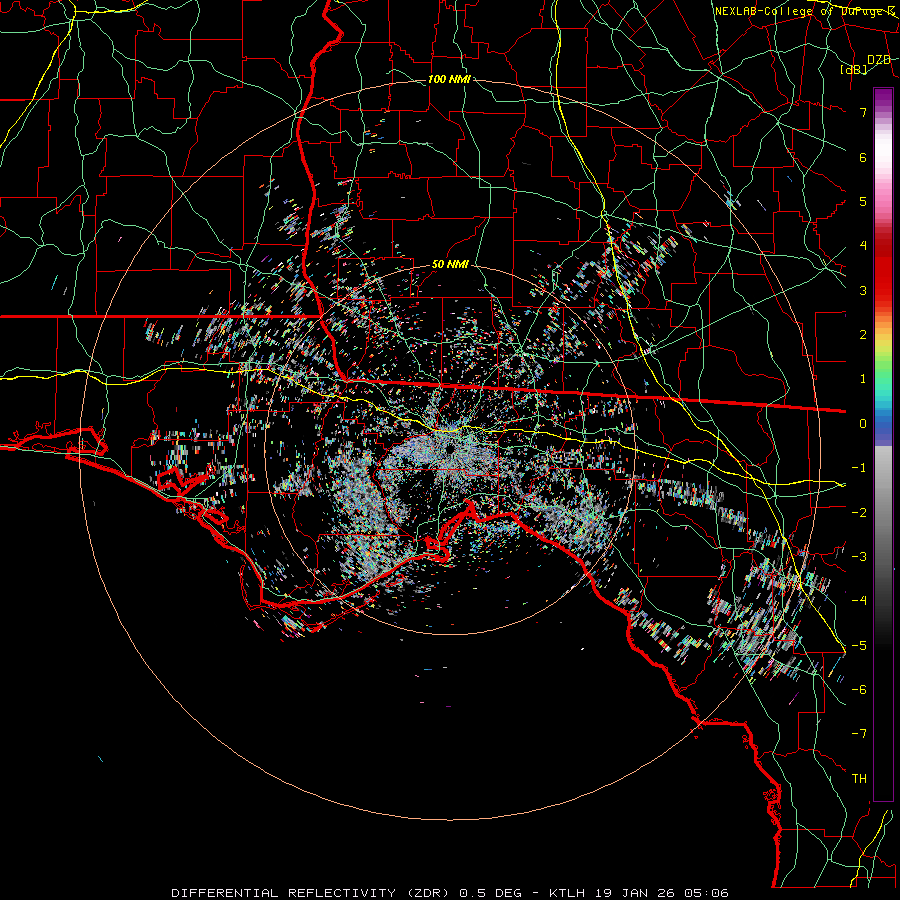900x900 pixels.
Task: Click the 0 value on the scale
Action: (863, 424)
